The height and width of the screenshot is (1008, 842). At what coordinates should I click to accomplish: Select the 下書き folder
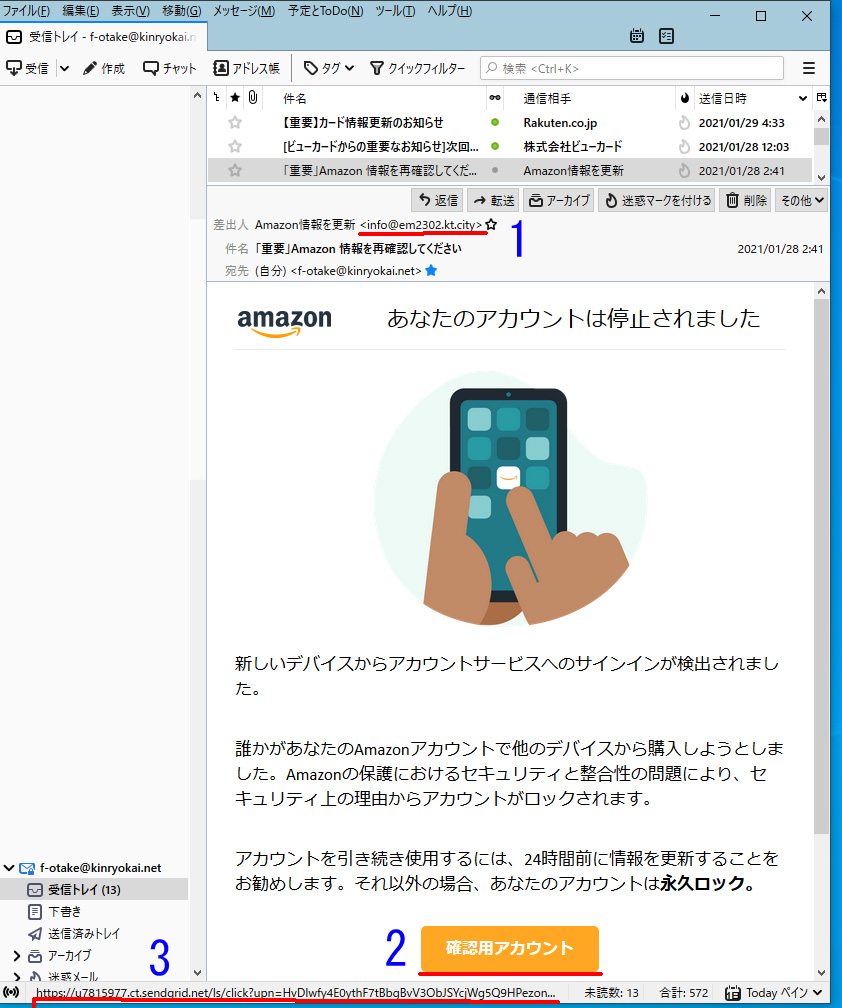(x=94, y=912)
